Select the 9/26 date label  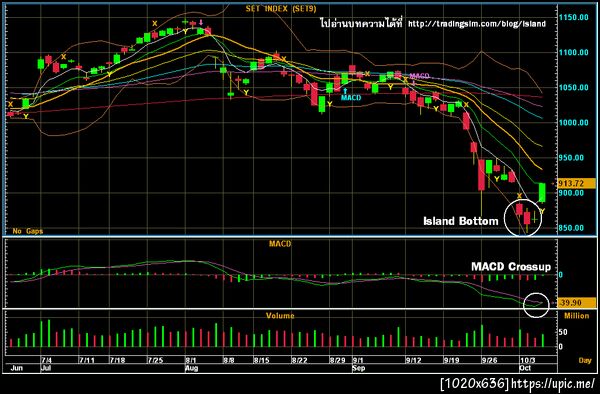[x=489, y=360]
